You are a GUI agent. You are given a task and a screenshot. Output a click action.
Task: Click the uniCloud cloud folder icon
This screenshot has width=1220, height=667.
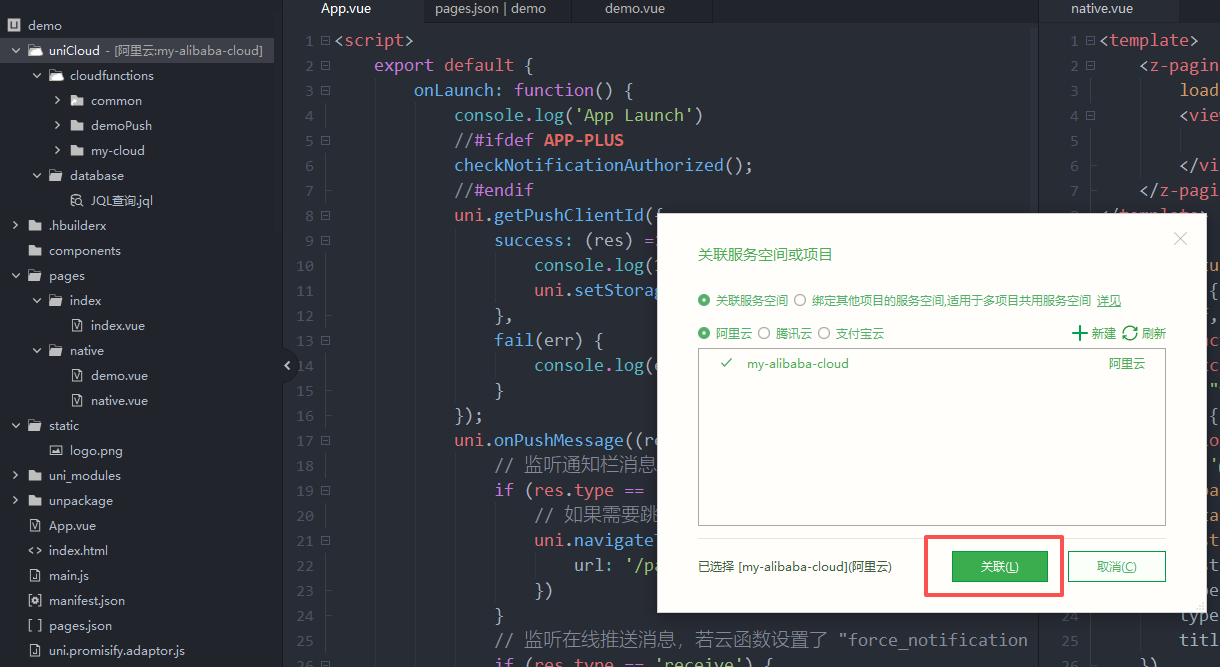coord(35,51)
